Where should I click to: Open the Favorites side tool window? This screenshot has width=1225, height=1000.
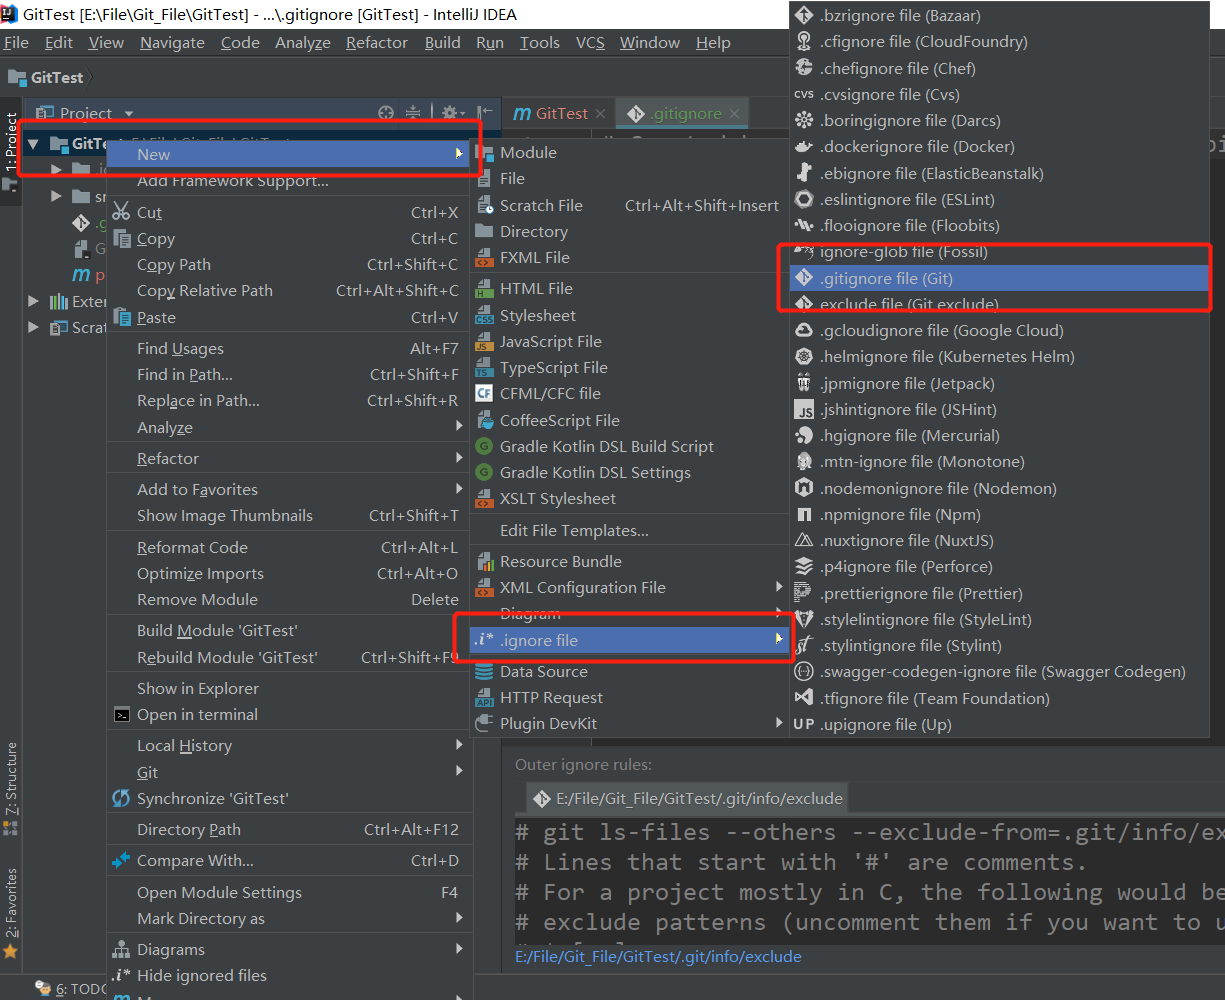(11, 912)
